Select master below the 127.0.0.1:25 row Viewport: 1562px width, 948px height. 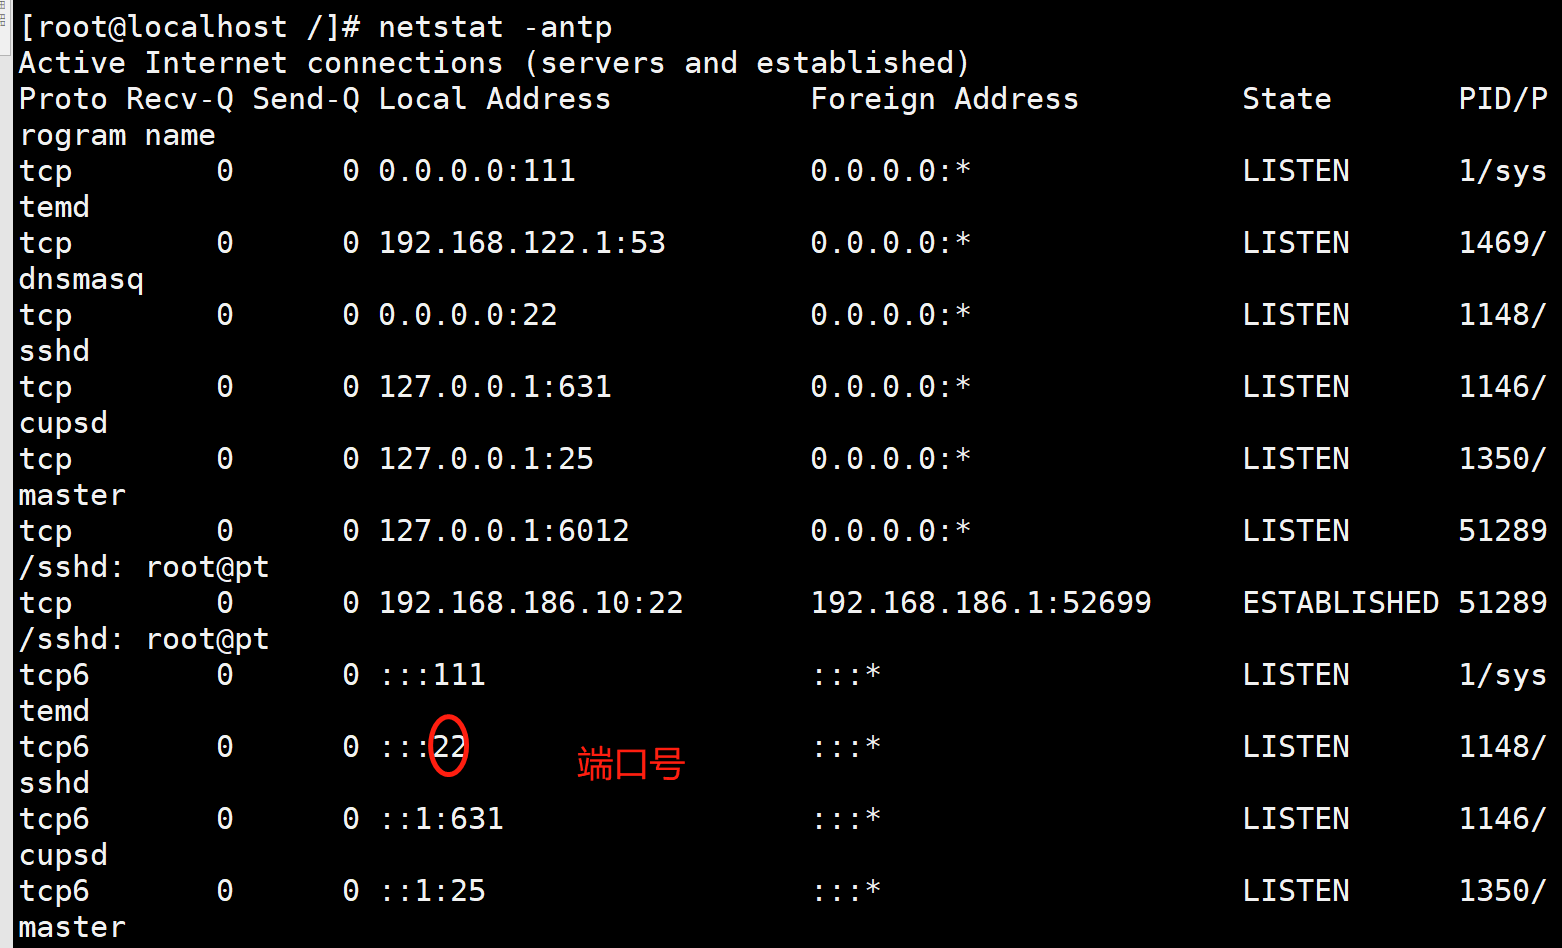(73, 495)
